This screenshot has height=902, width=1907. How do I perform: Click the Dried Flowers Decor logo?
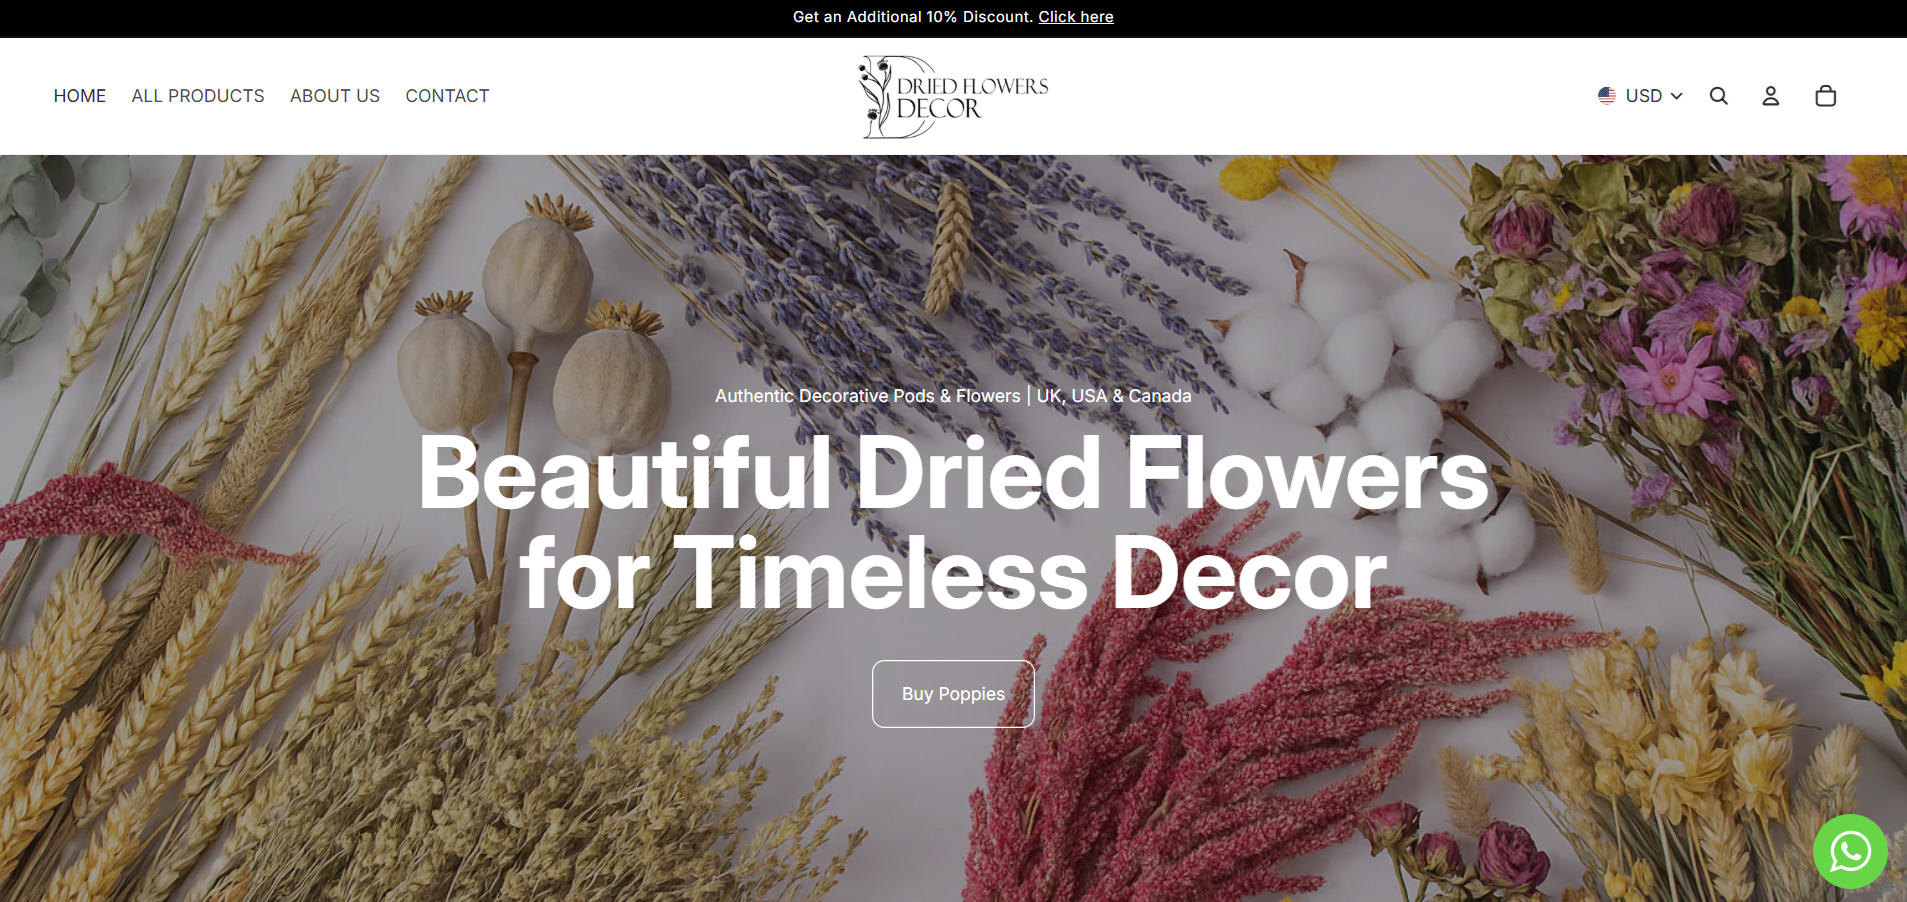coord(953,96)
